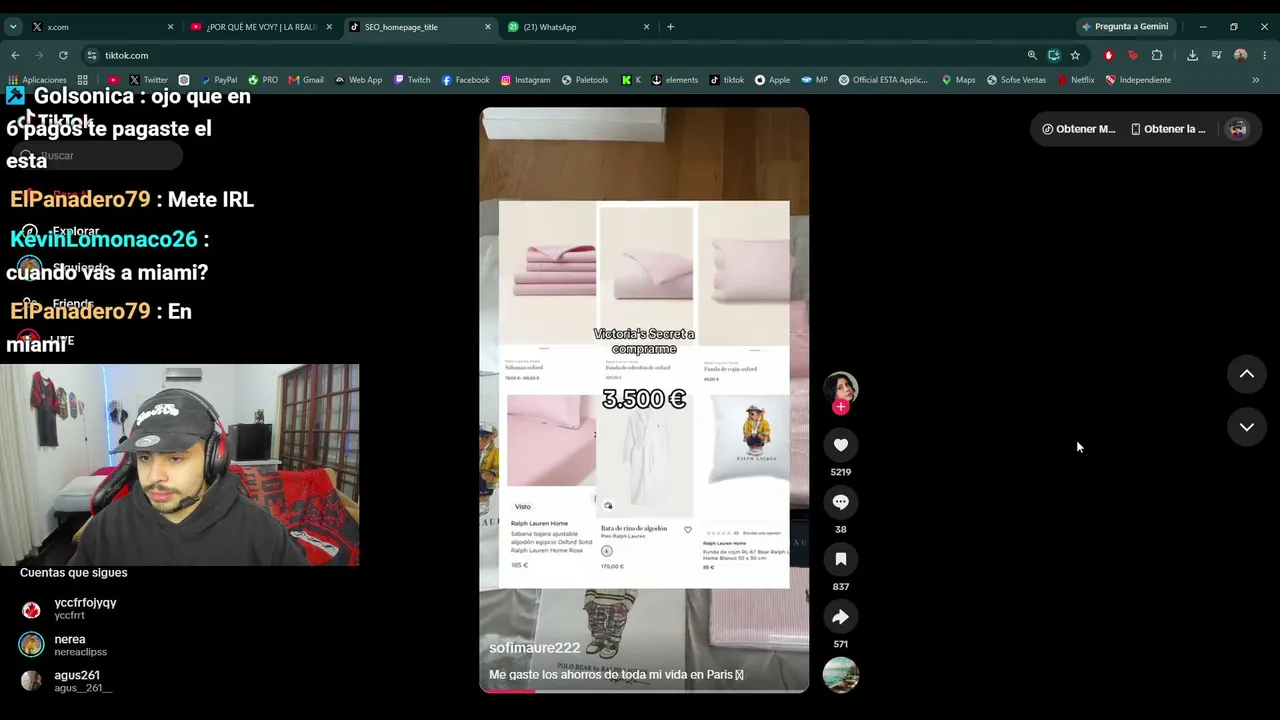The height and width of the screenshot is (720, 1280).
Task: Click the video caption about Paris savings
Action: tap(616, 675)
